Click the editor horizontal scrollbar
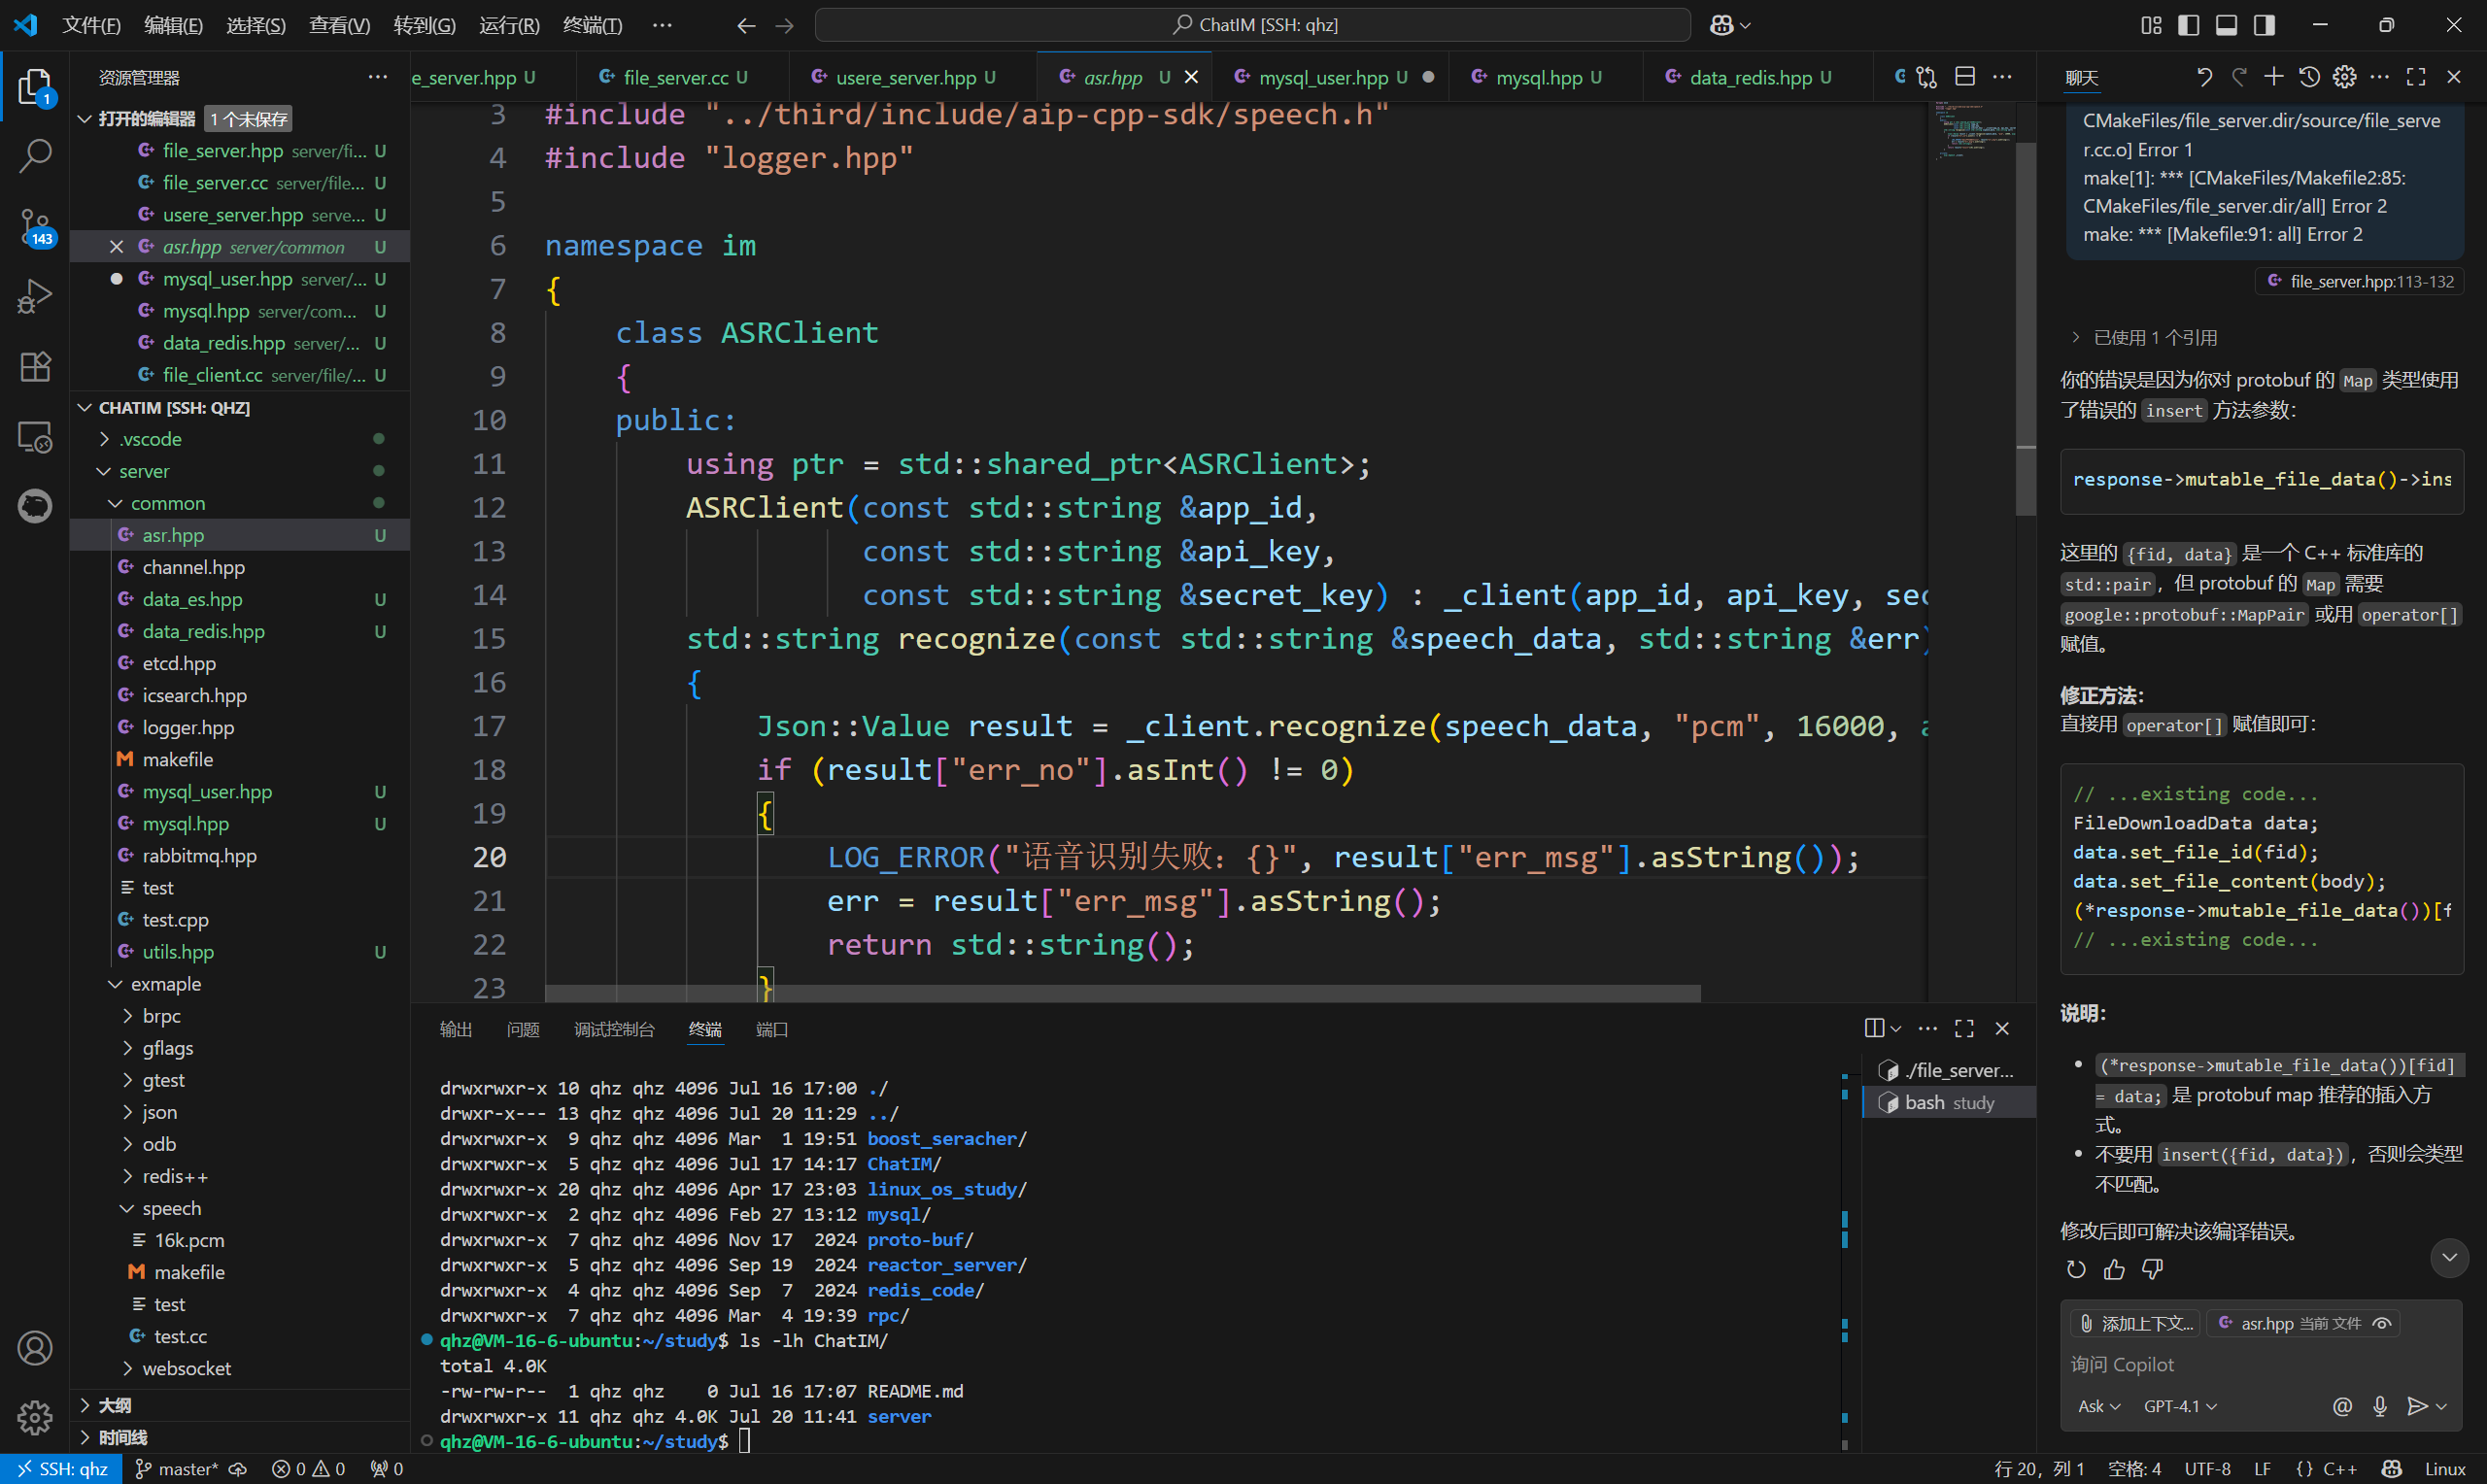Screen dimensions: 2487x1484 click(x=1123, y=993)
